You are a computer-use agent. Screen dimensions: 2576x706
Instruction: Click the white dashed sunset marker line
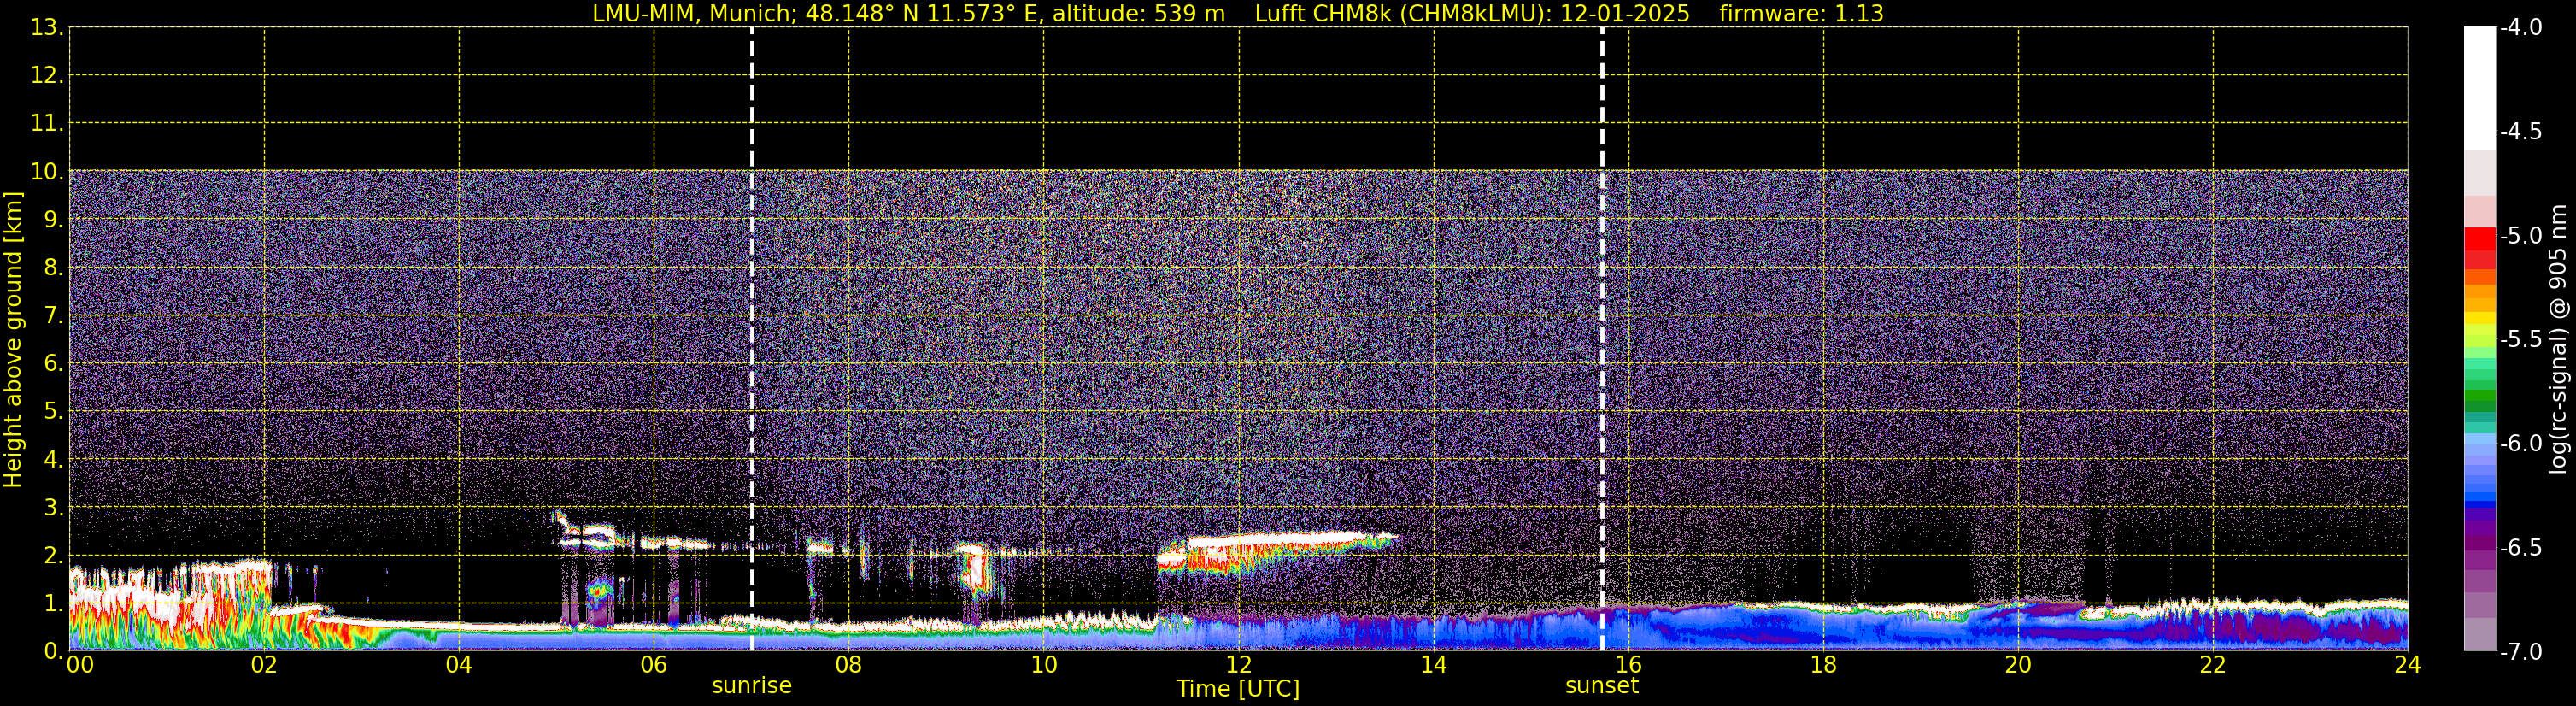pos(1602,339)
